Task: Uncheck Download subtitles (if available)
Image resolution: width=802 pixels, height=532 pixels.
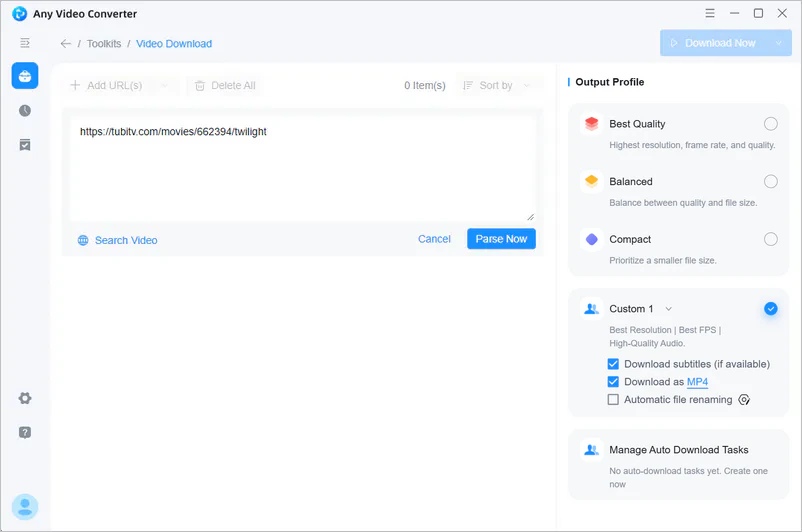Action: click(x=613, y=364)
